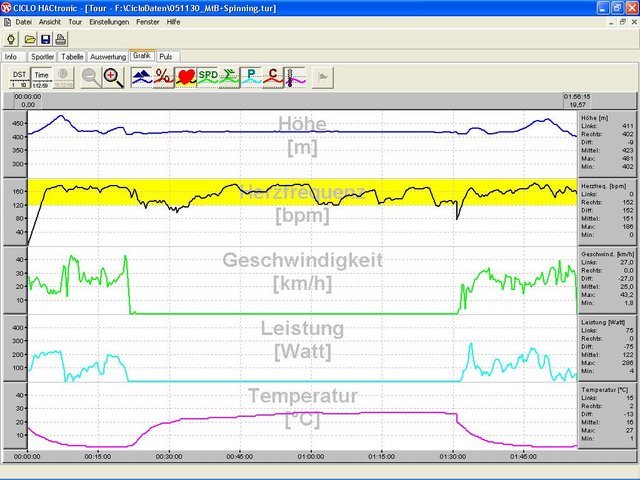Viewport: 640px width, 480px height.
Task: Click the 01:15:00 label on the time axis
Action: pyautogui.click(x=382, y=456)
